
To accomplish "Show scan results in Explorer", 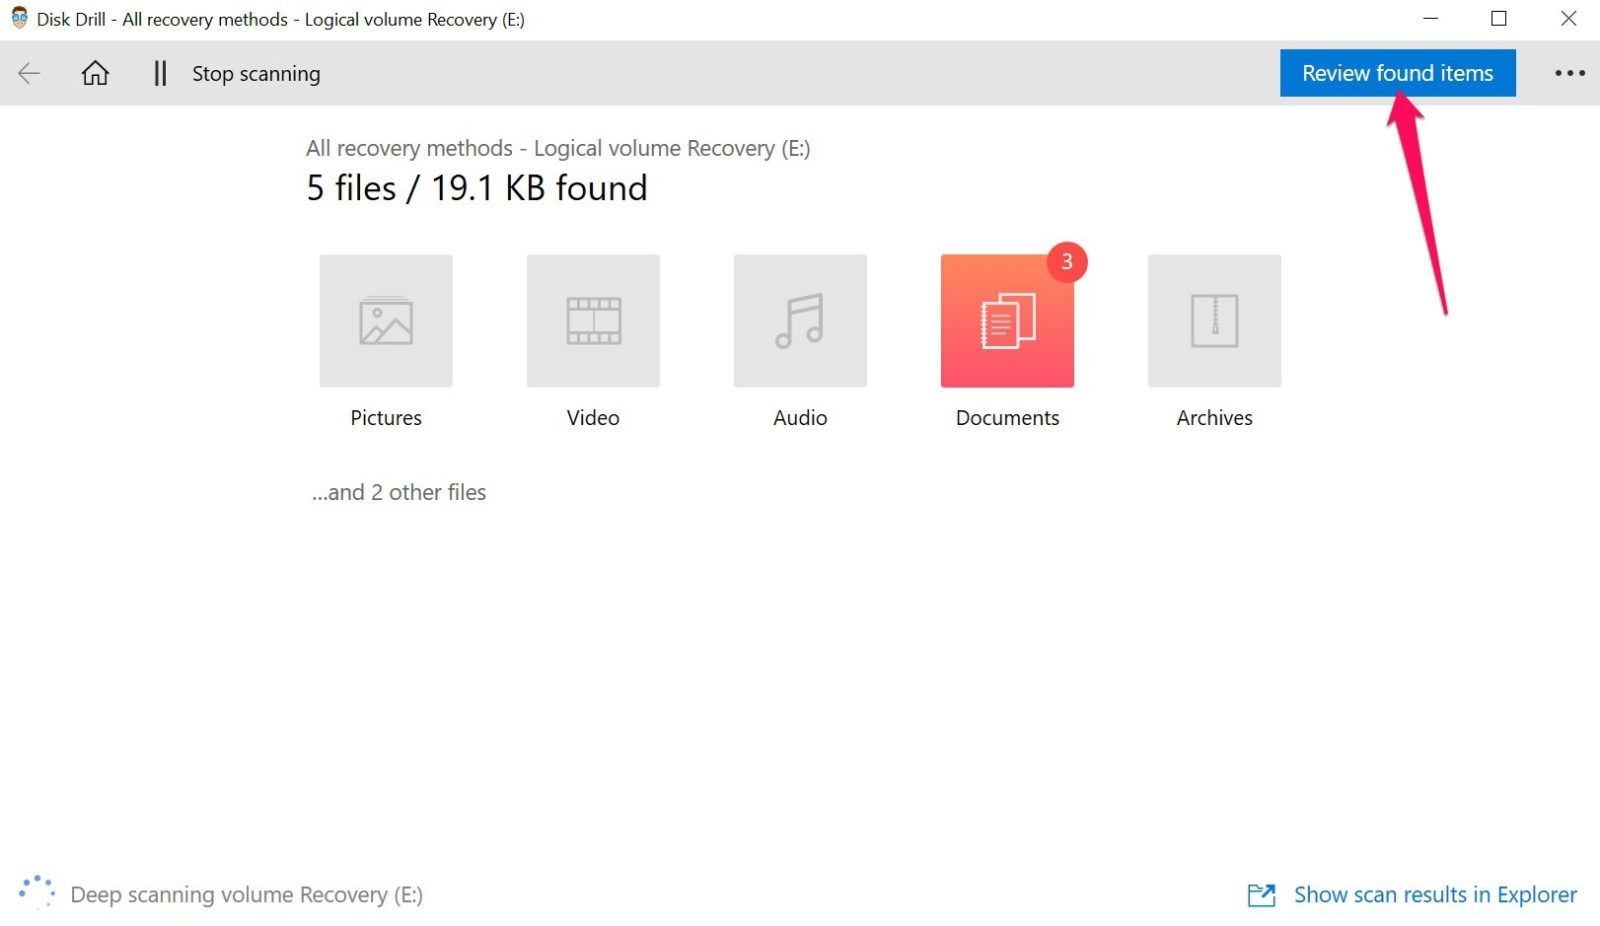I will 1435,894.
